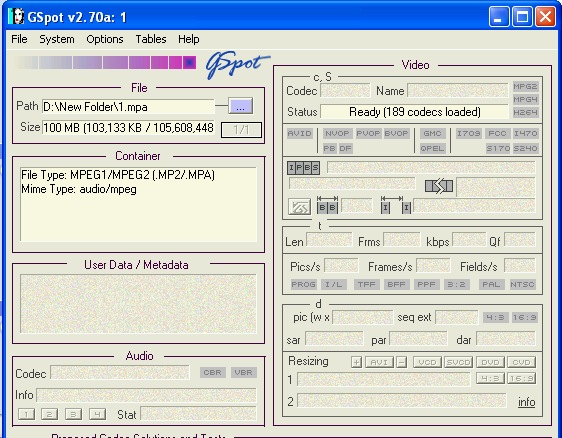562x438 pixels.
Task: Click the PROG indicator
Action: (303, 285)
